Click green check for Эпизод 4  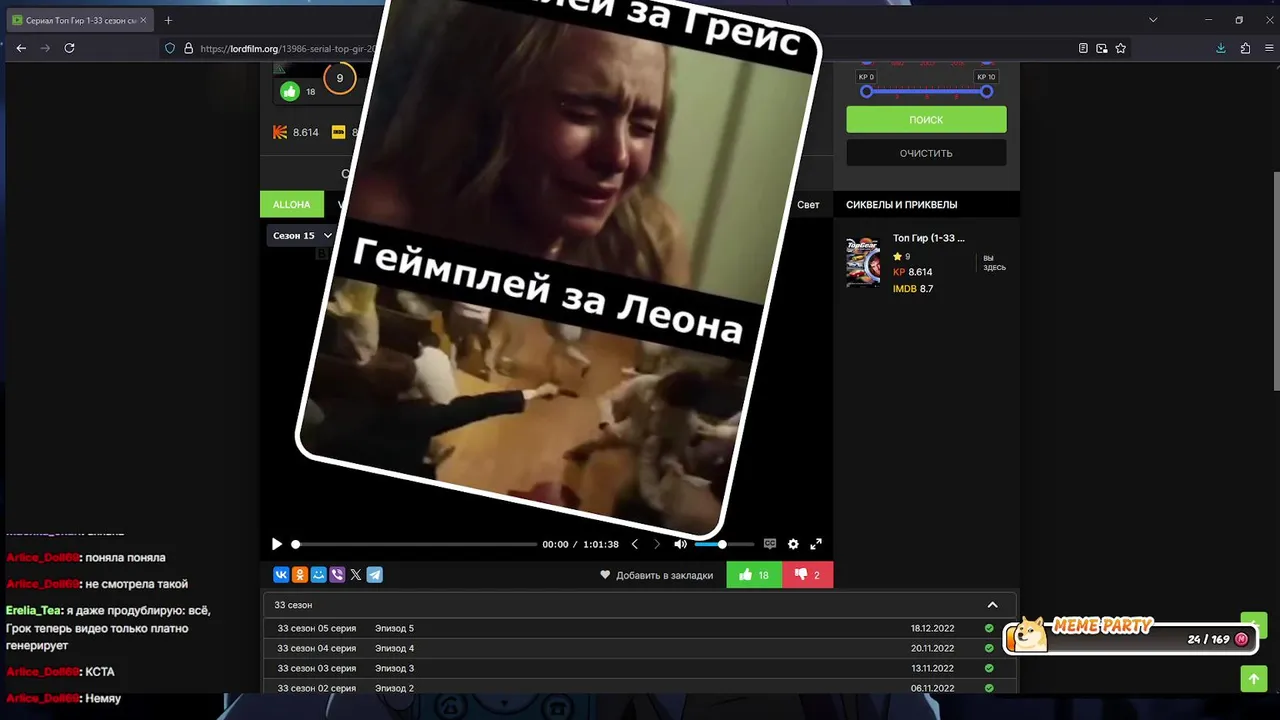point(989,648)
